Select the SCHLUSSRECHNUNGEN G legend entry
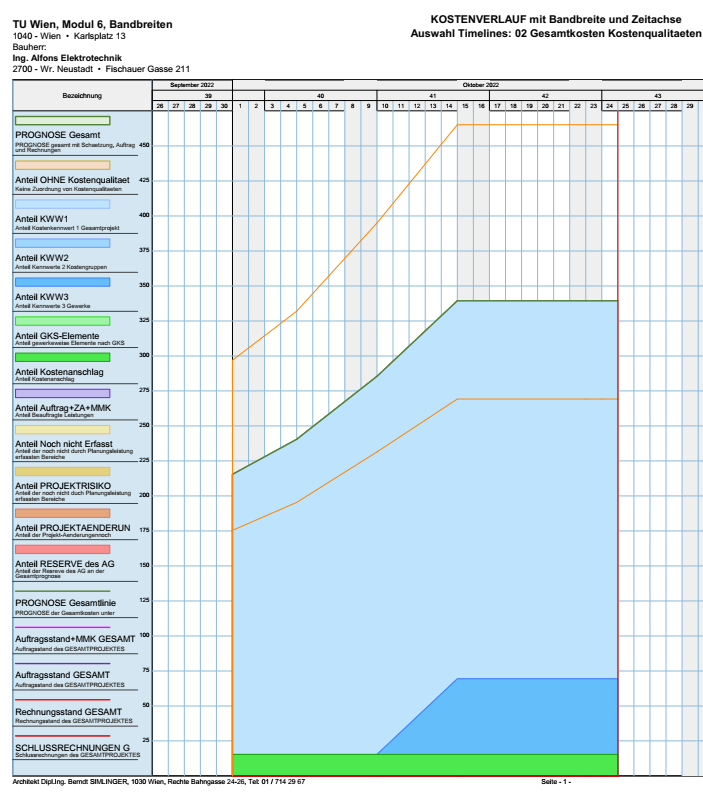 point(72,747)
